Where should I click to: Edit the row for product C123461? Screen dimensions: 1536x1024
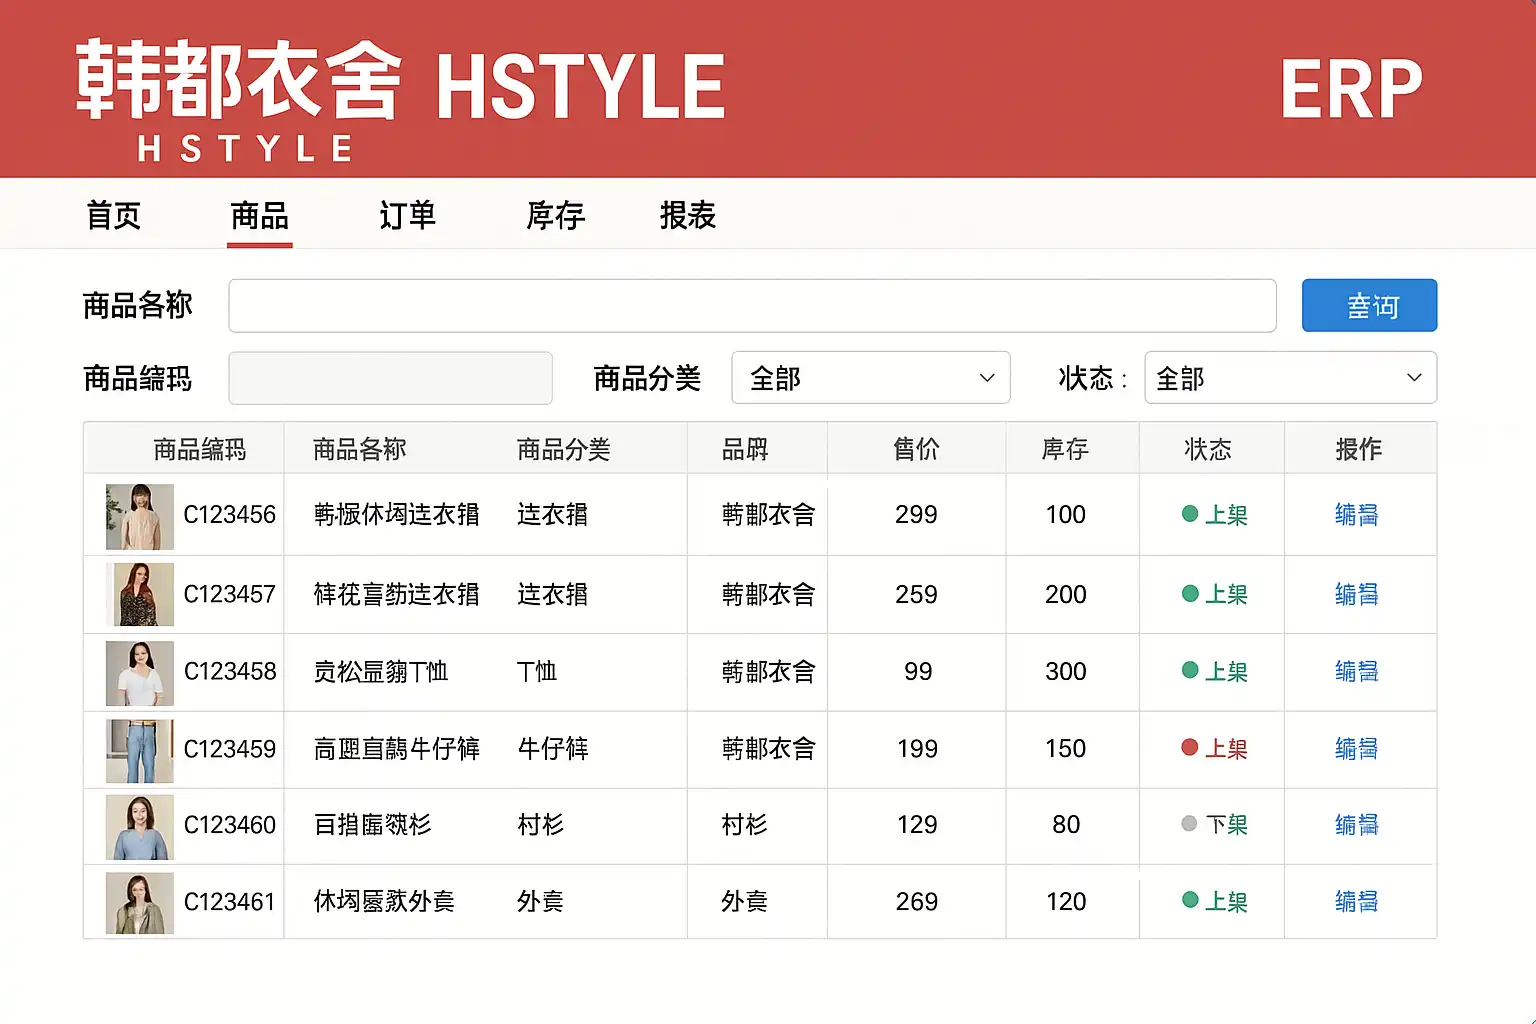pyautogui.click(x=1356, y=902)
